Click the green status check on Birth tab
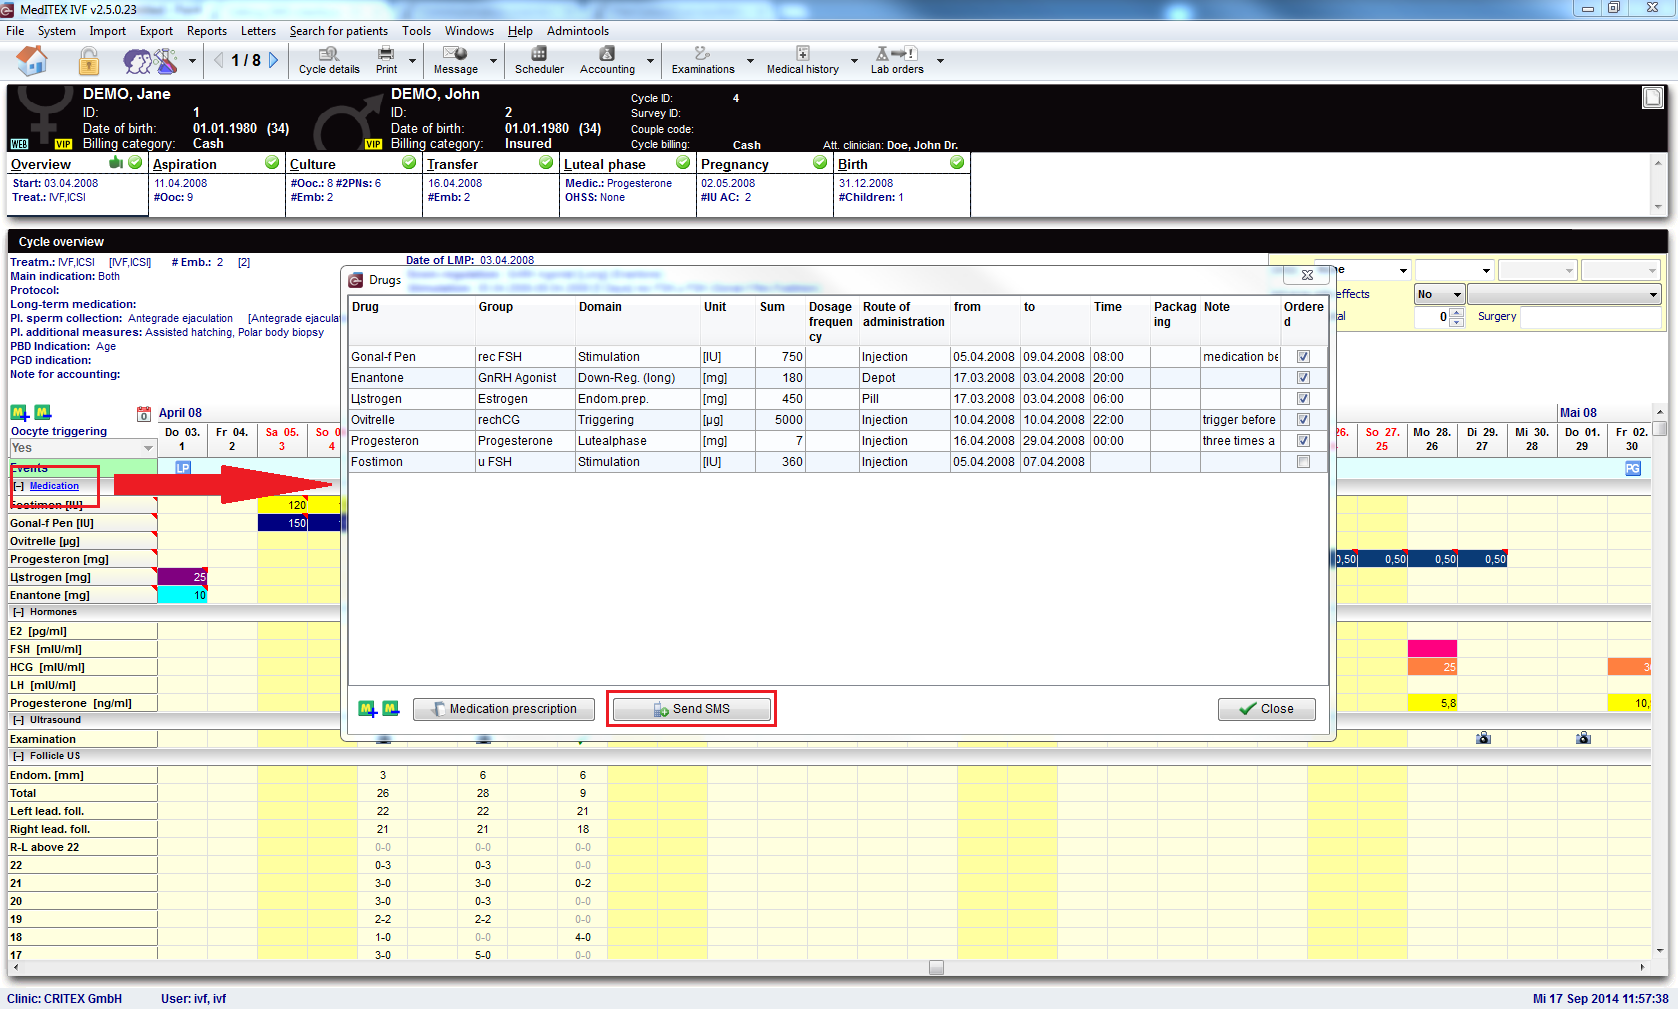 click(957, 162)
